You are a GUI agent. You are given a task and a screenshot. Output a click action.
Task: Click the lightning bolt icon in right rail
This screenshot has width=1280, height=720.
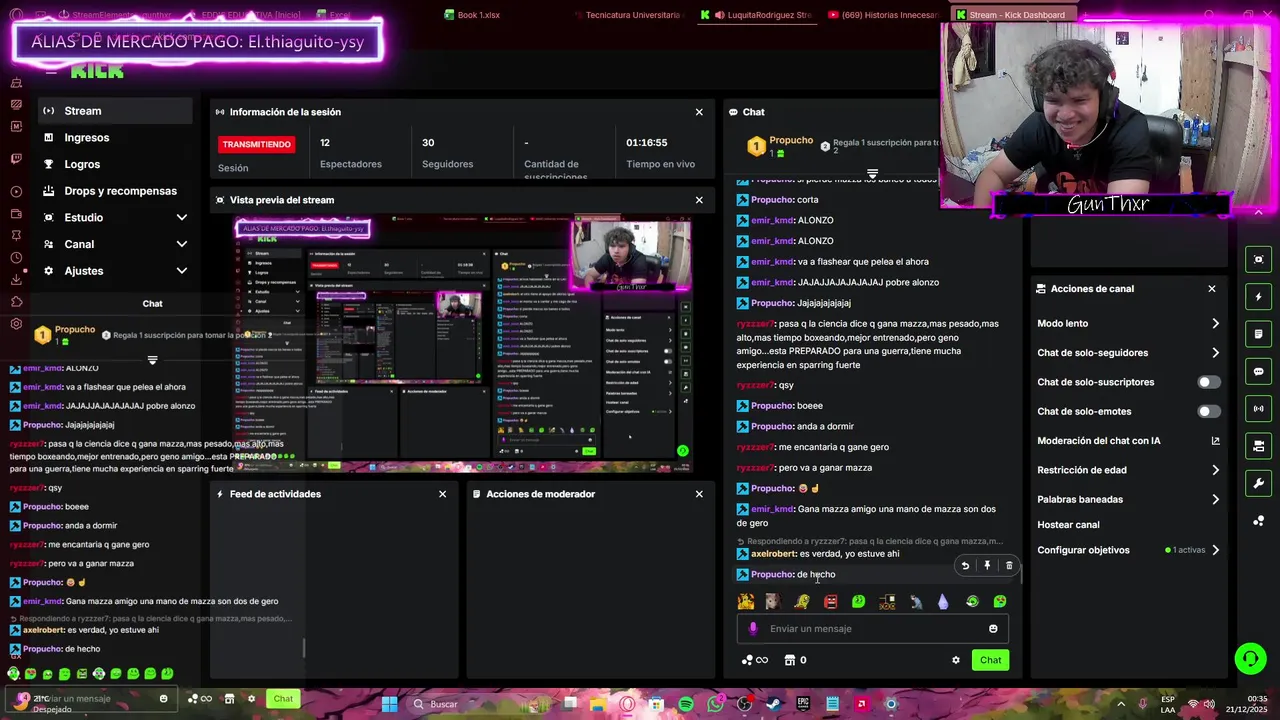[1259, 297]
